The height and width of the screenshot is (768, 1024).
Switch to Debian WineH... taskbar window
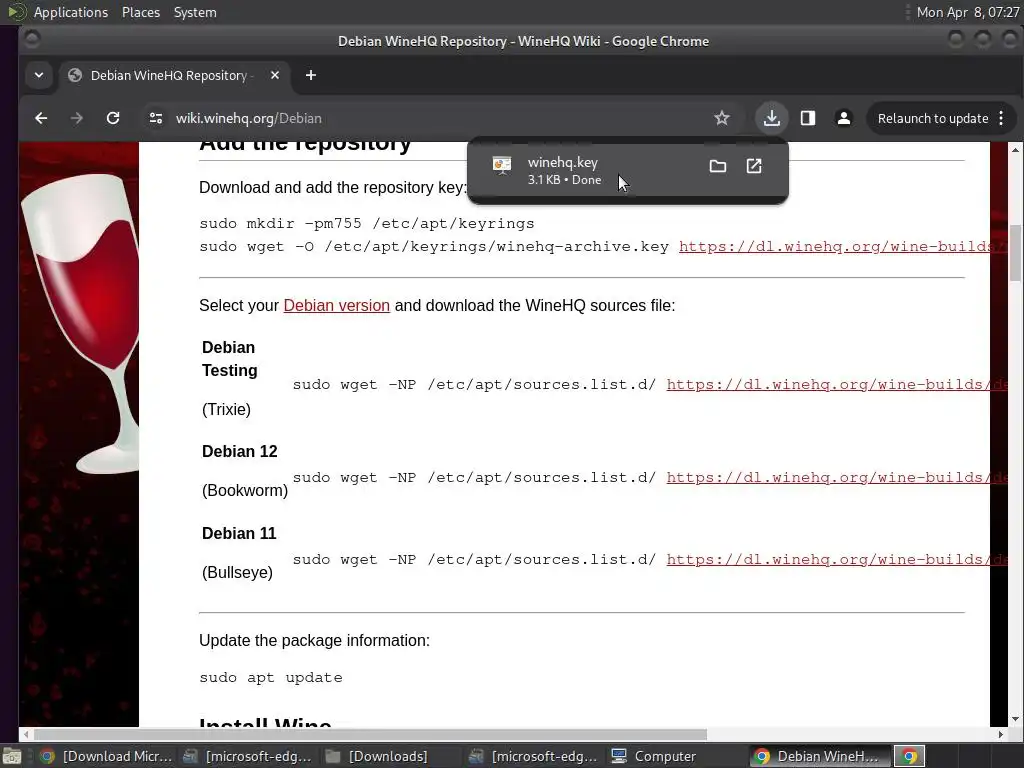point(820,756)
